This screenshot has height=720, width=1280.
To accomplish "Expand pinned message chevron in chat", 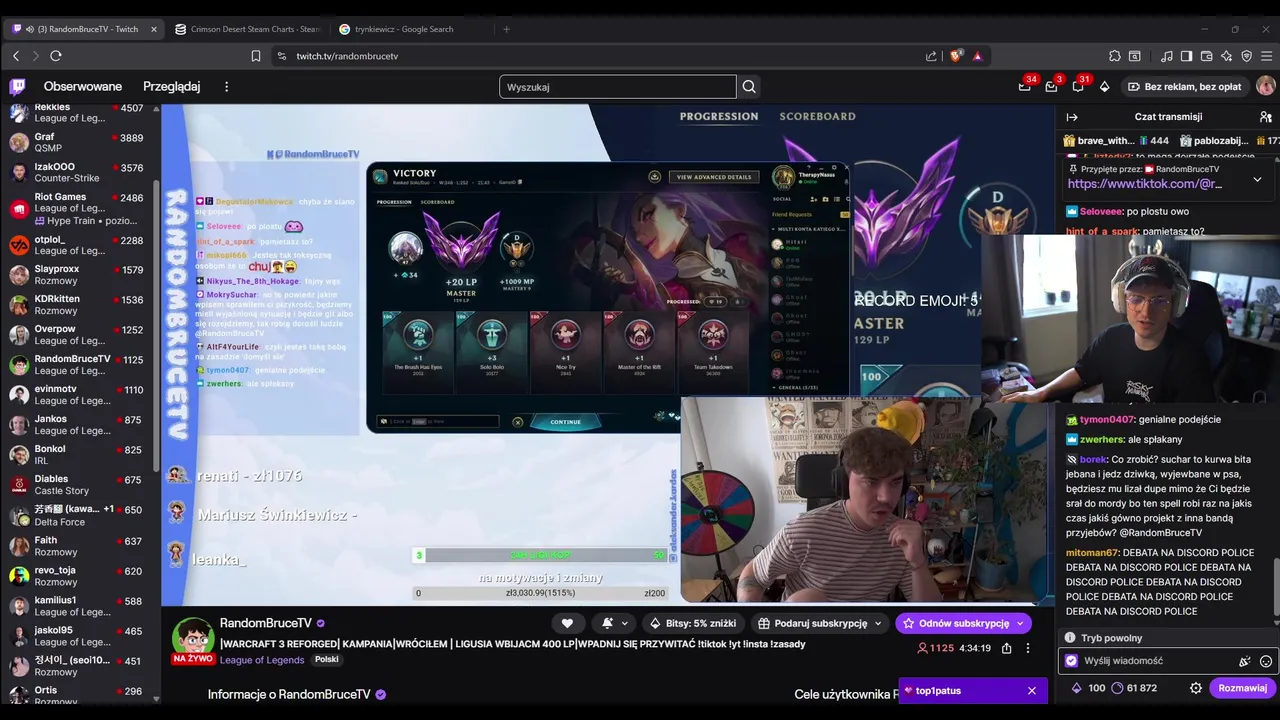I will 1257,179.
